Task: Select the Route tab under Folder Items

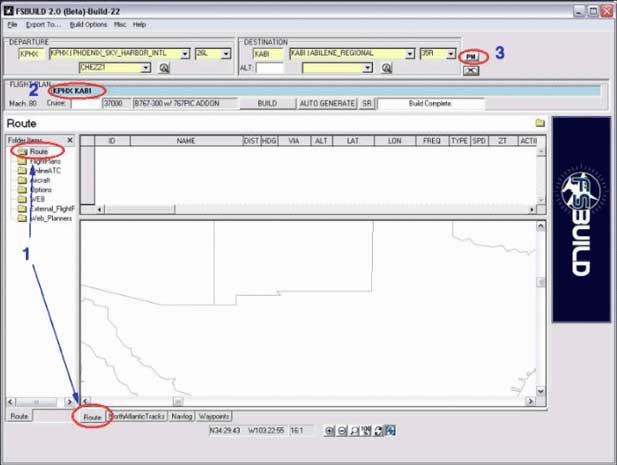Action: [x=19, y=416]
